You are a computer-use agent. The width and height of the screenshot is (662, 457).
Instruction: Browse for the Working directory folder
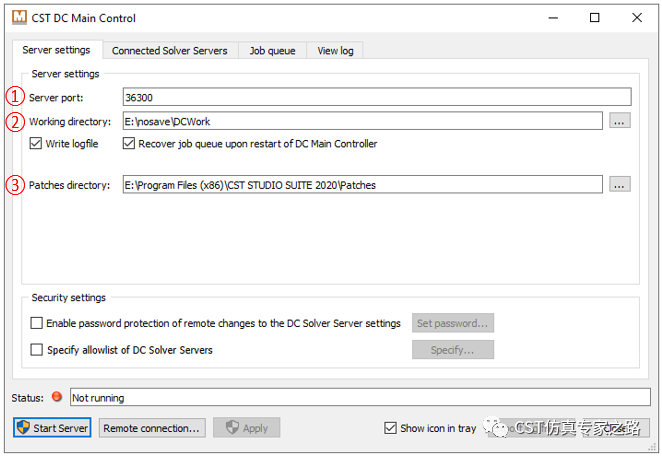pos(619,121)
